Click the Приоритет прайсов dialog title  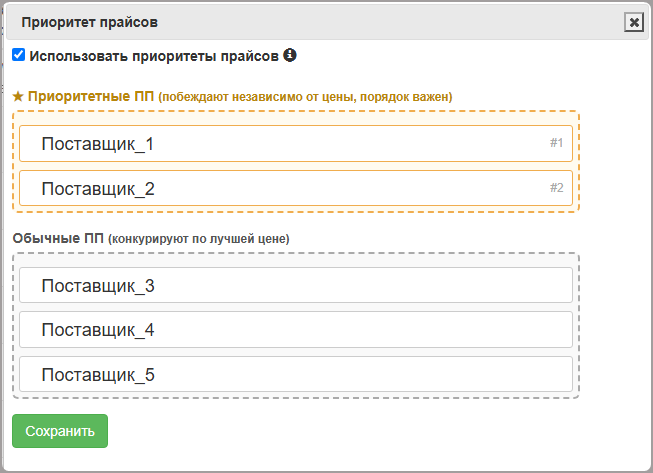[x=90, y=22]
